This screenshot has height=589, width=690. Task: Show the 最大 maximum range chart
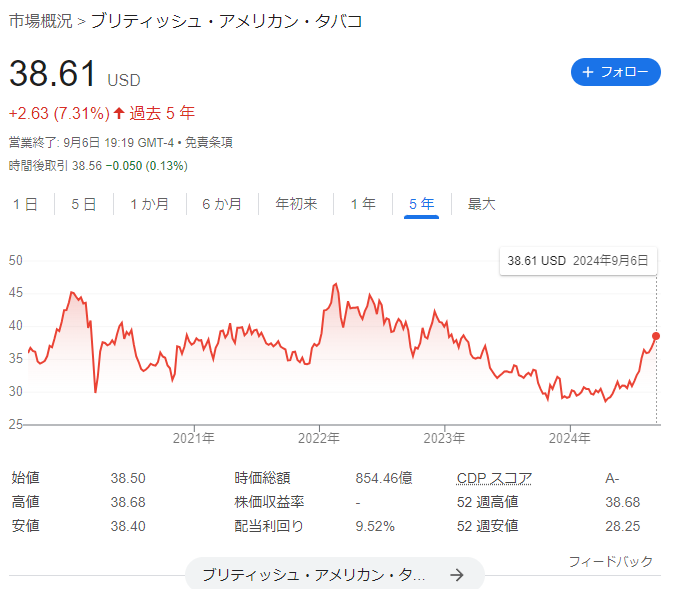pos(481,204)
